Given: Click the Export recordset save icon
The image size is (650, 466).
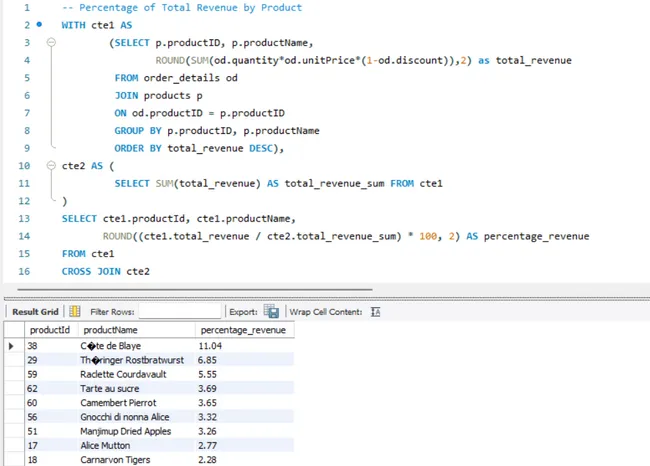Looking at the screenshot, I should (272, 311).
